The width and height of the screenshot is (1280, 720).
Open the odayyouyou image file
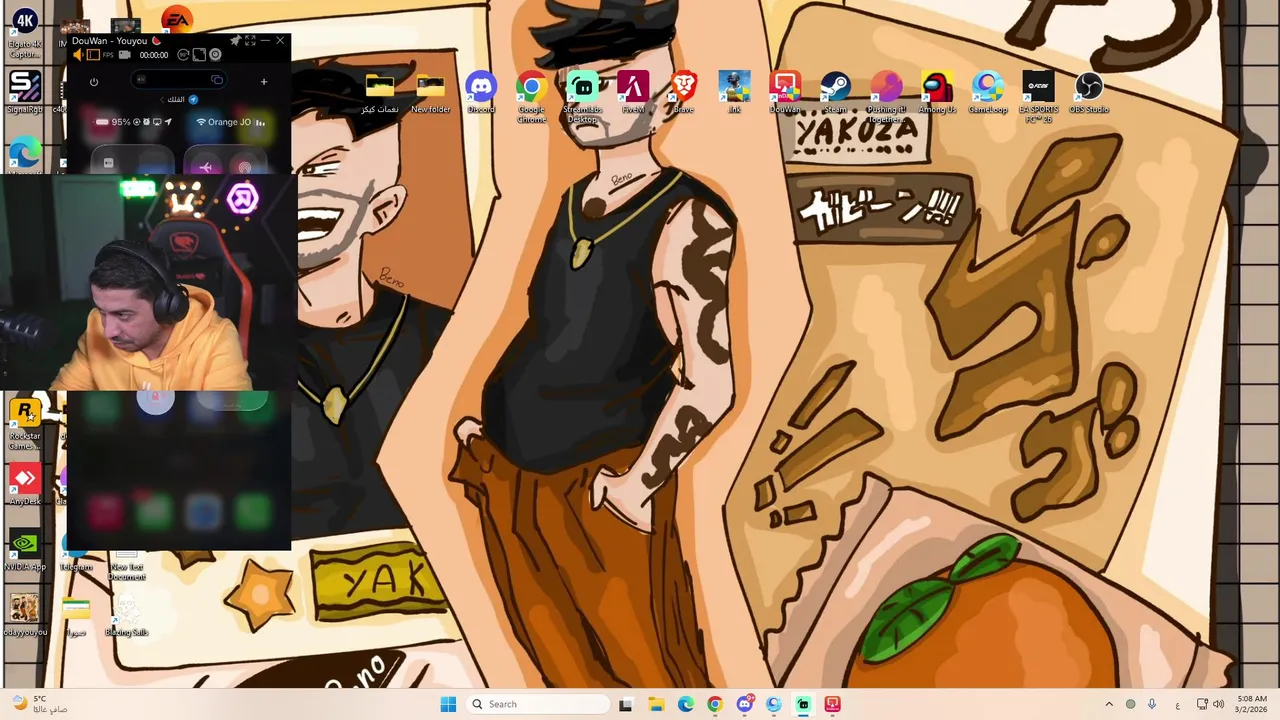point(24,615)
